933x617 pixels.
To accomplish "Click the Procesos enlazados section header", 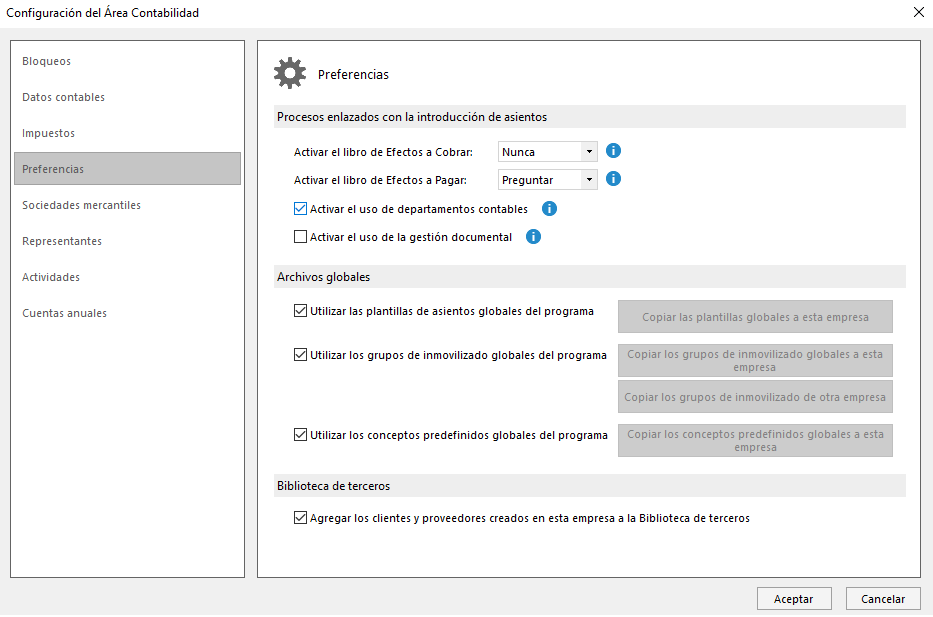I will pyautogui.click(x=590, y=117).
